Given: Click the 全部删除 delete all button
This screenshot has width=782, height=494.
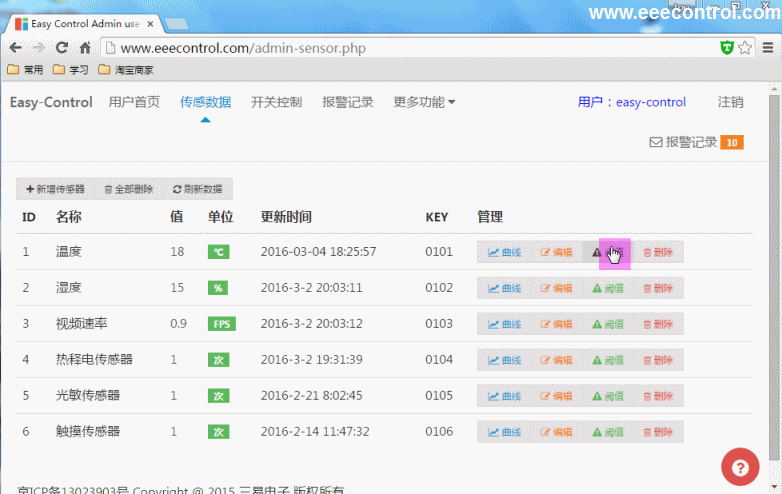Looking at the screenshot, I should point(128,189).
